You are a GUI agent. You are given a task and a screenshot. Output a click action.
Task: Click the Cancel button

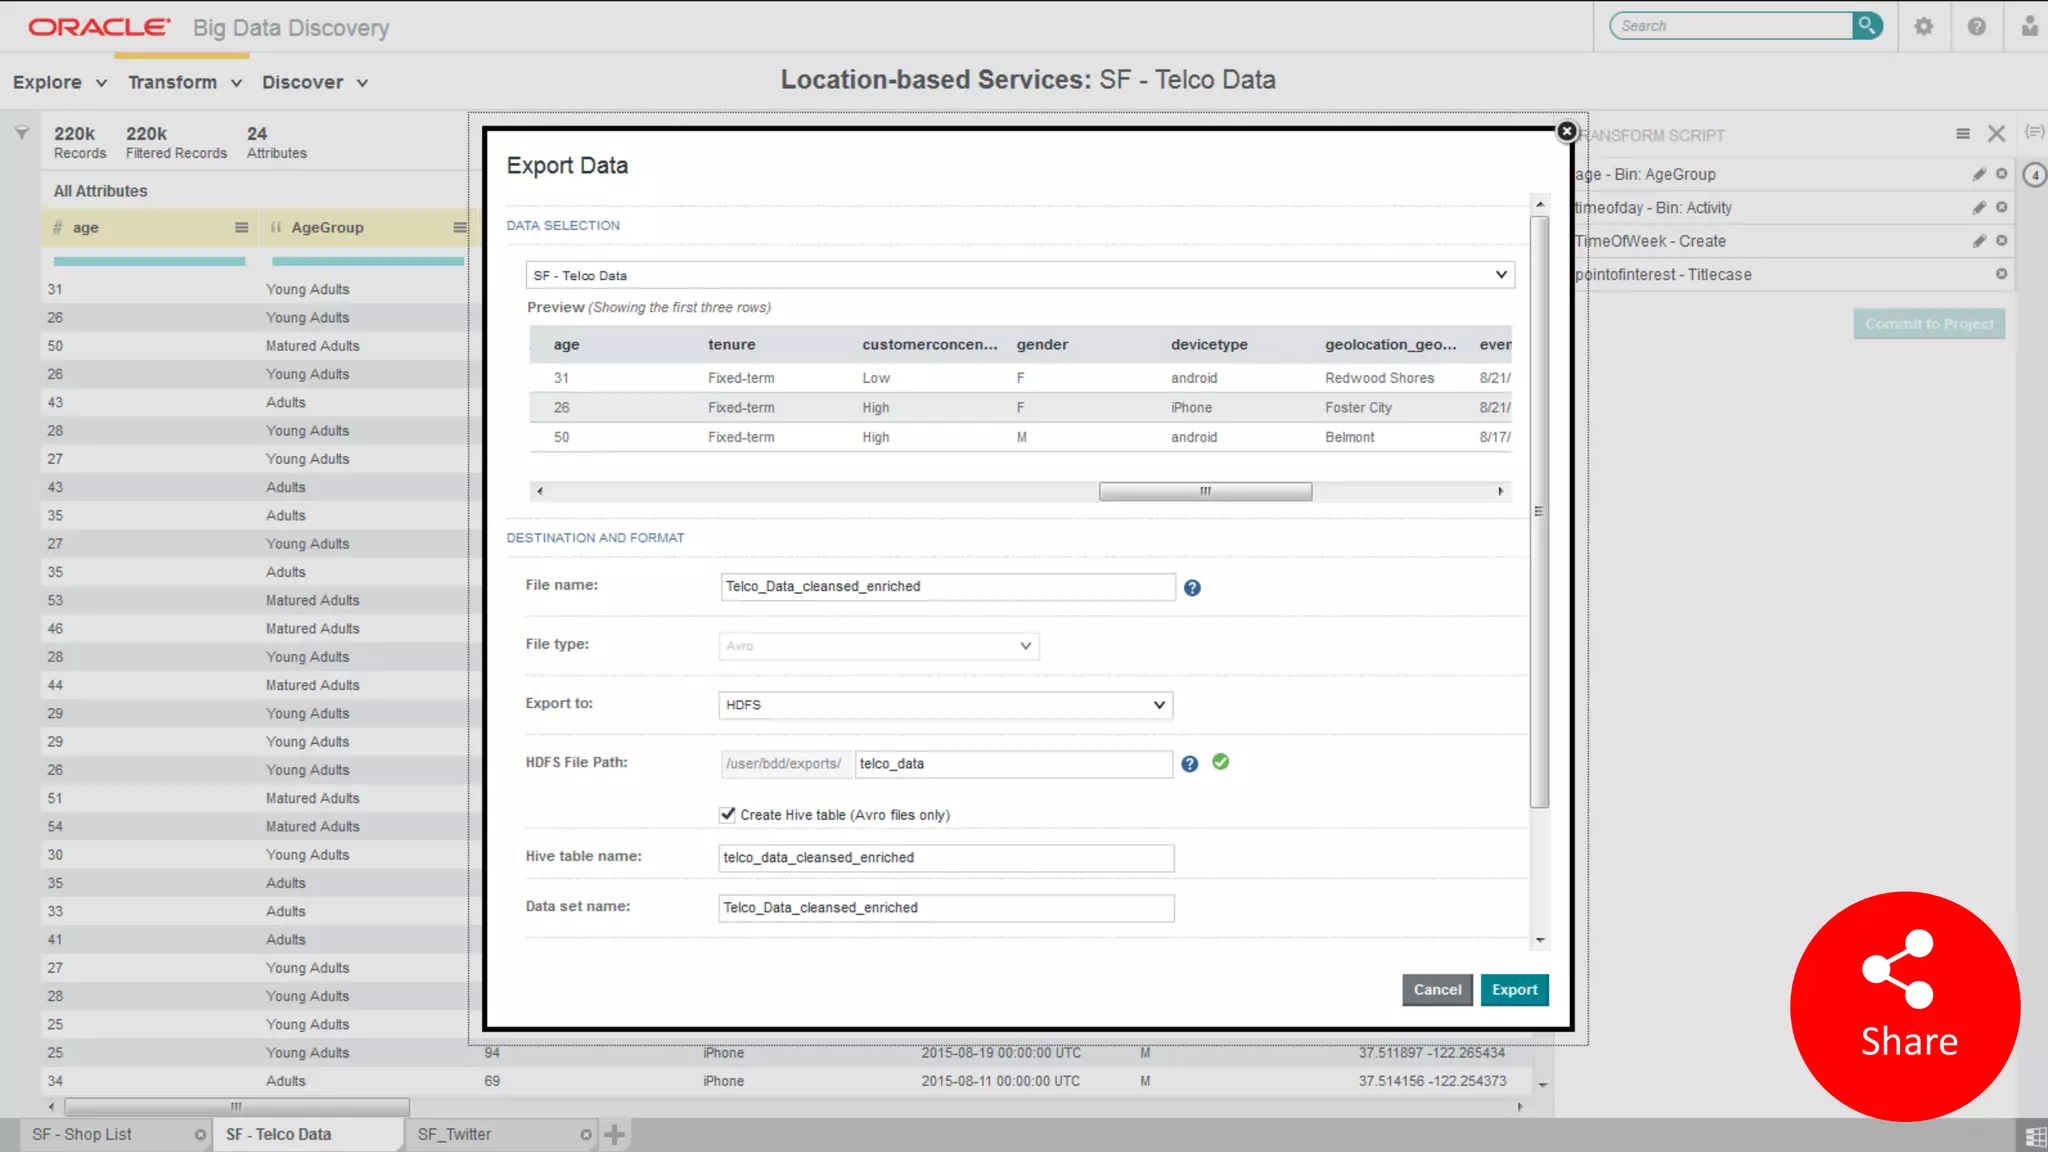pyautogui.click(x=1437, y=990)
